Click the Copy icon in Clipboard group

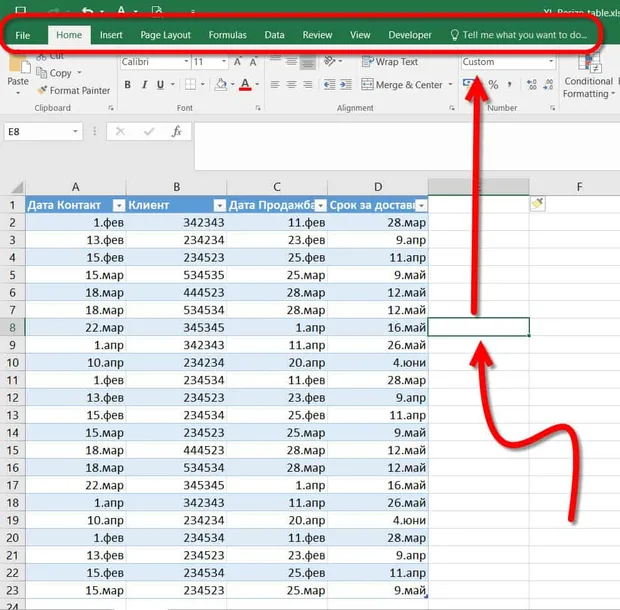tap(42, 73)
